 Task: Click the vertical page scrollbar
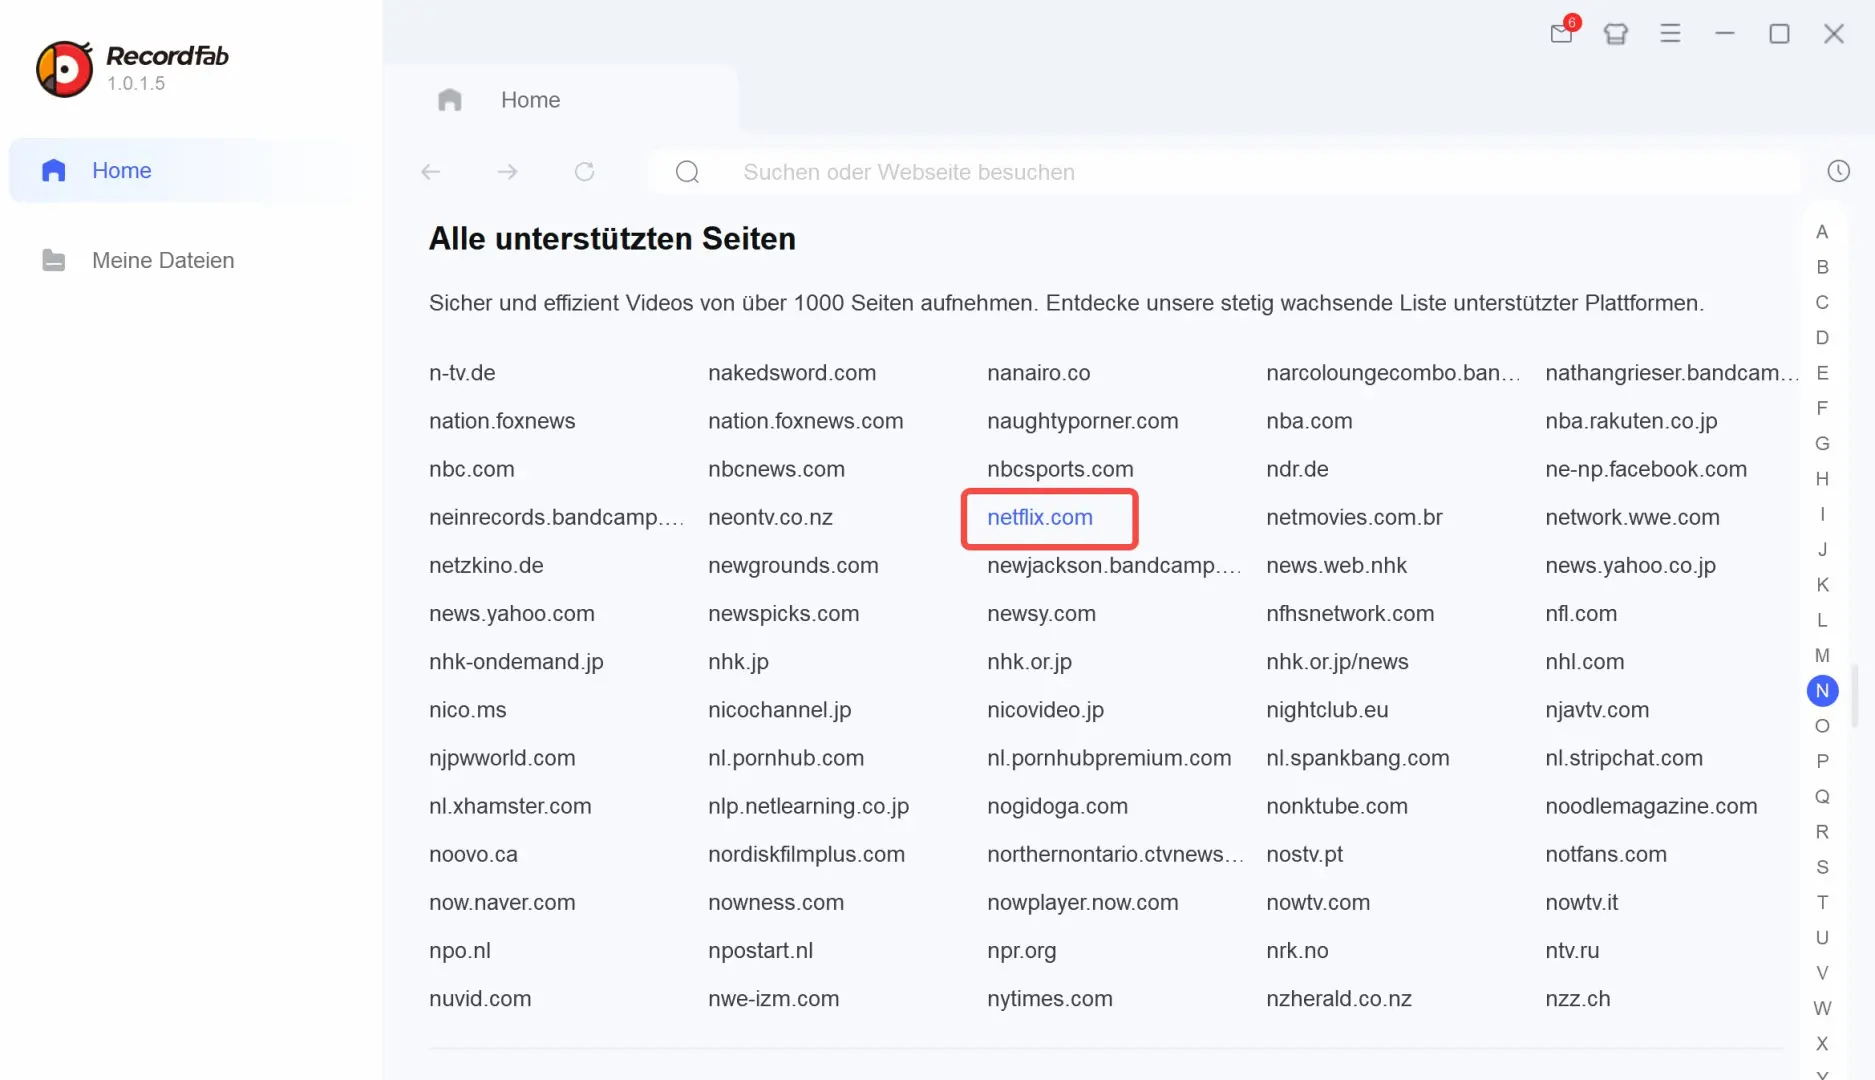1855,695
